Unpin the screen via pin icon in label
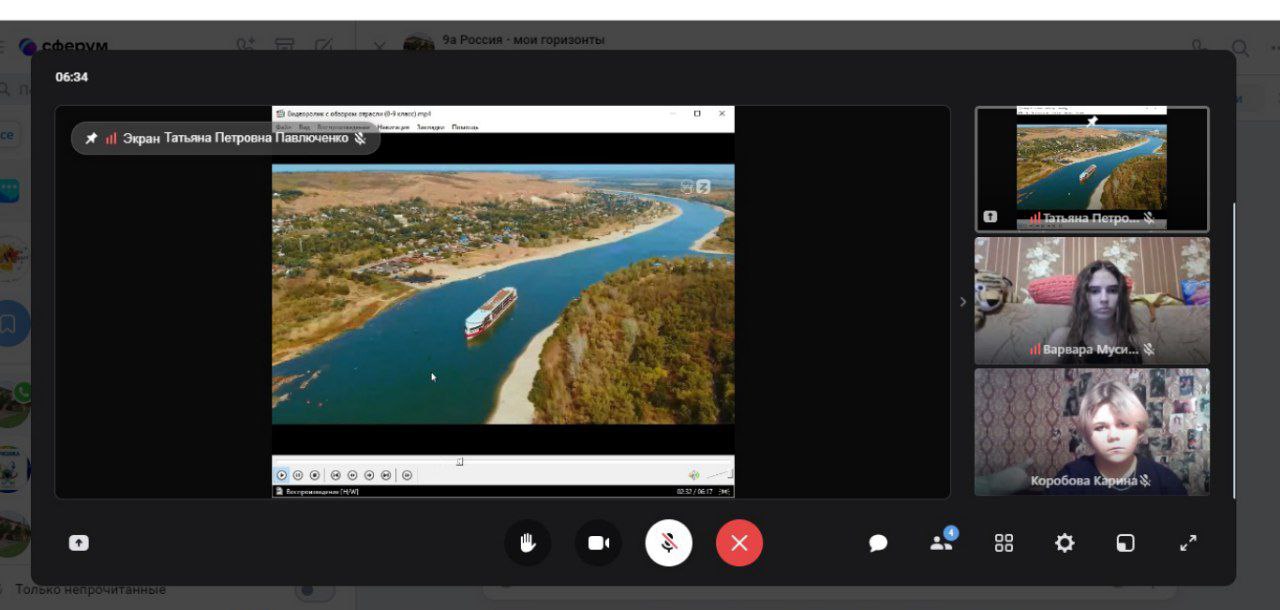Image resolution: width=1280 pixels, height=610 pixels. point(91,138)
